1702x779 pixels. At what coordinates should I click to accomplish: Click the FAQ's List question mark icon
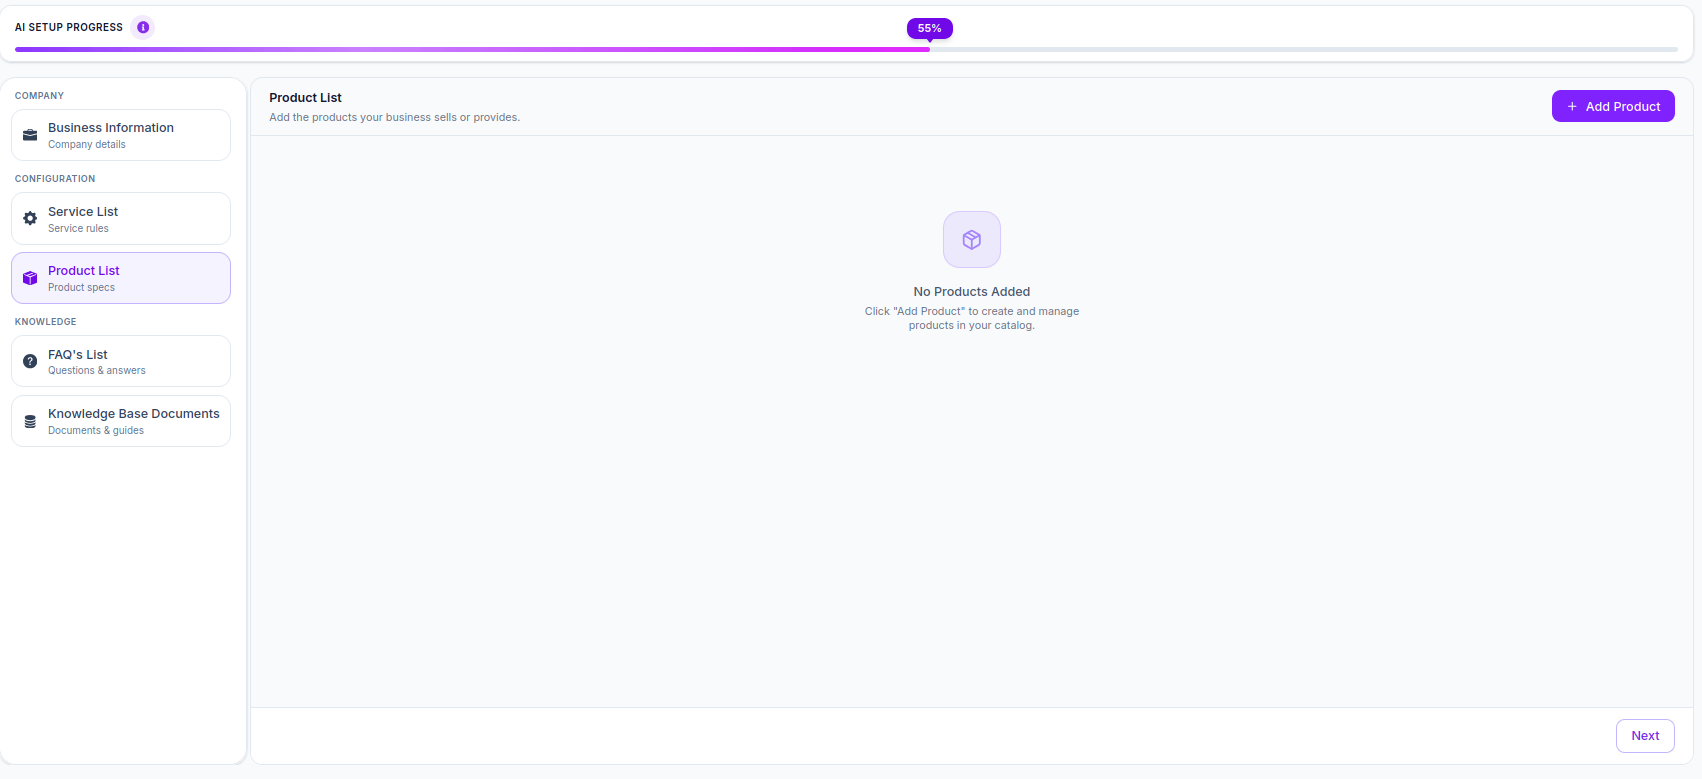pyautogui.click(x=30, y=361)
